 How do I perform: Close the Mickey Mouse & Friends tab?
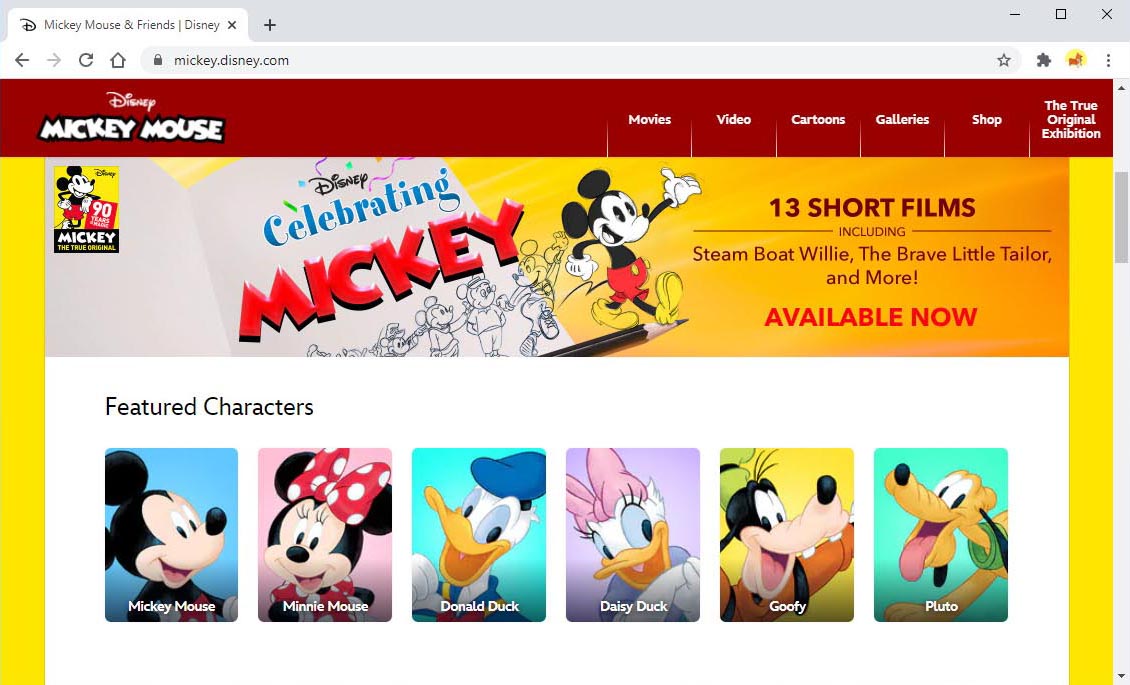tap(232, 25)
